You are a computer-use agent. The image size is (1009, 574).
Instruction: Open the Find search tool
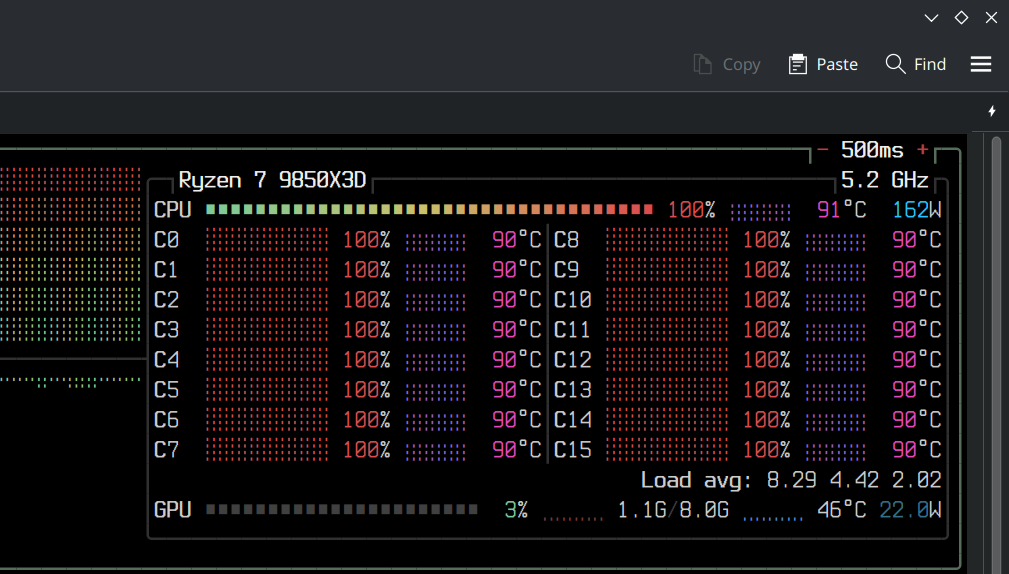pyautogui.click(x=916, y=64)
